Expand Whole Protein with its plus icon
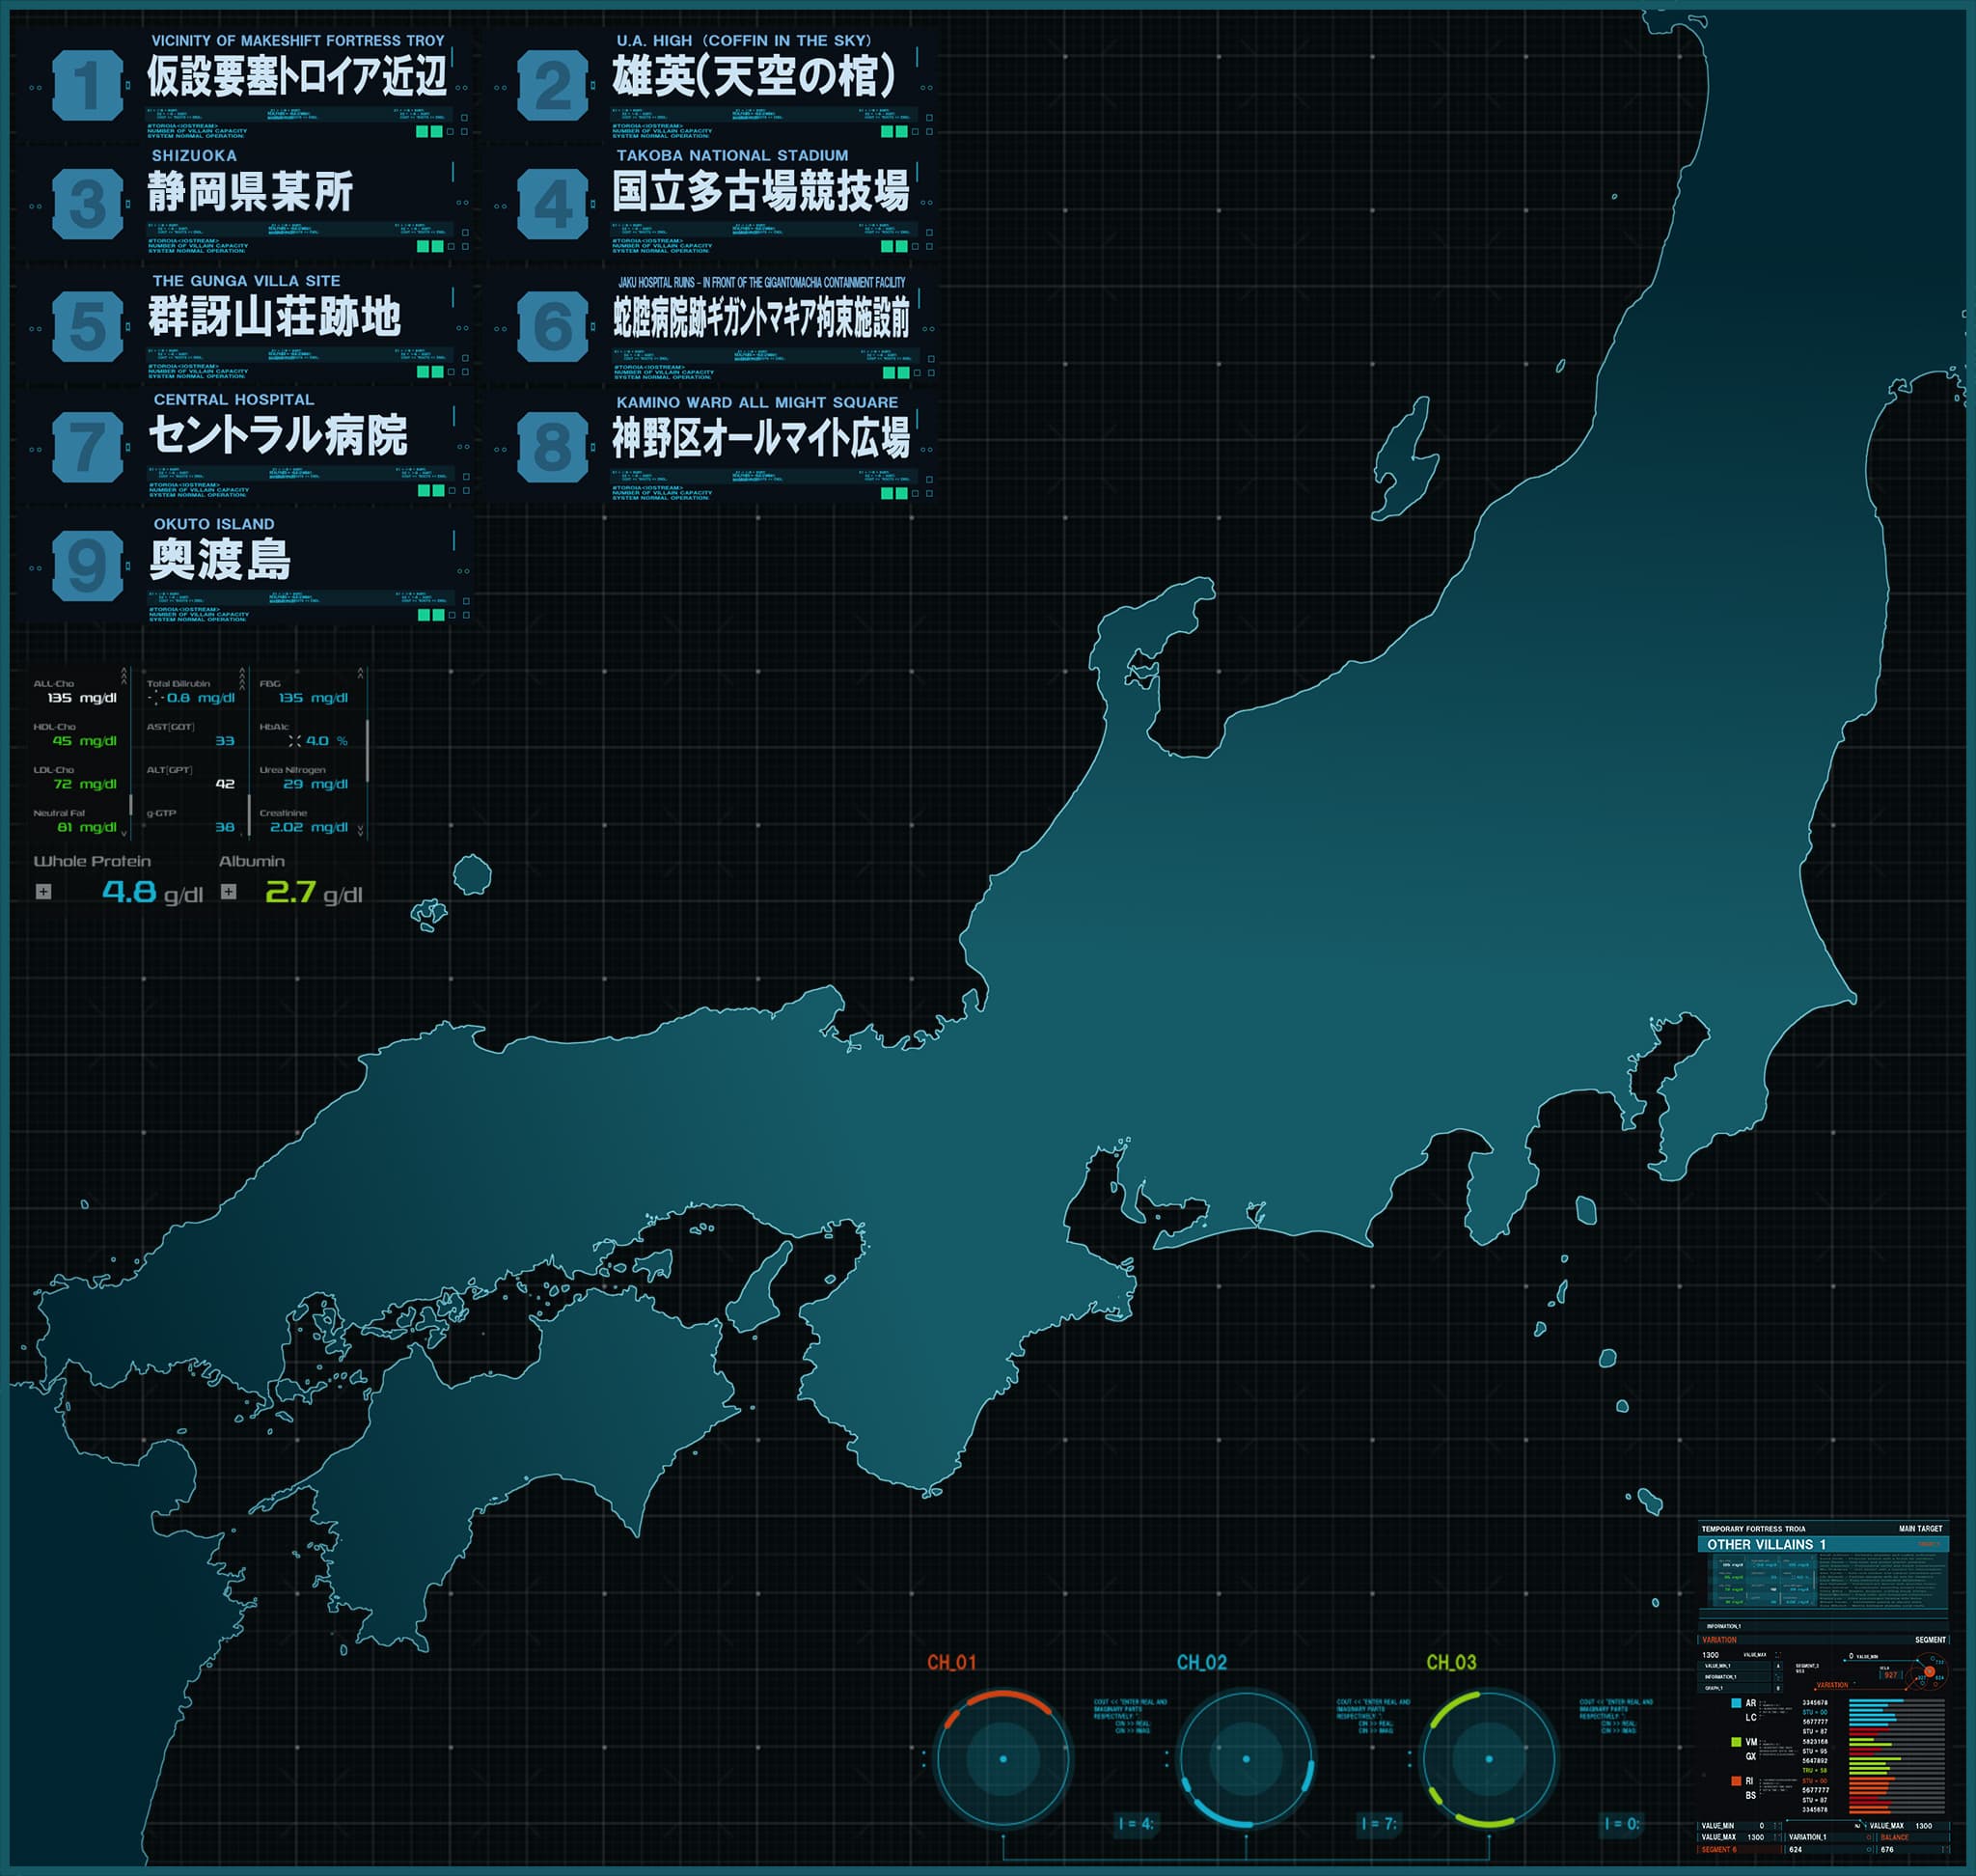This screenshot has height=1876, width=1976. coord(44,891)
